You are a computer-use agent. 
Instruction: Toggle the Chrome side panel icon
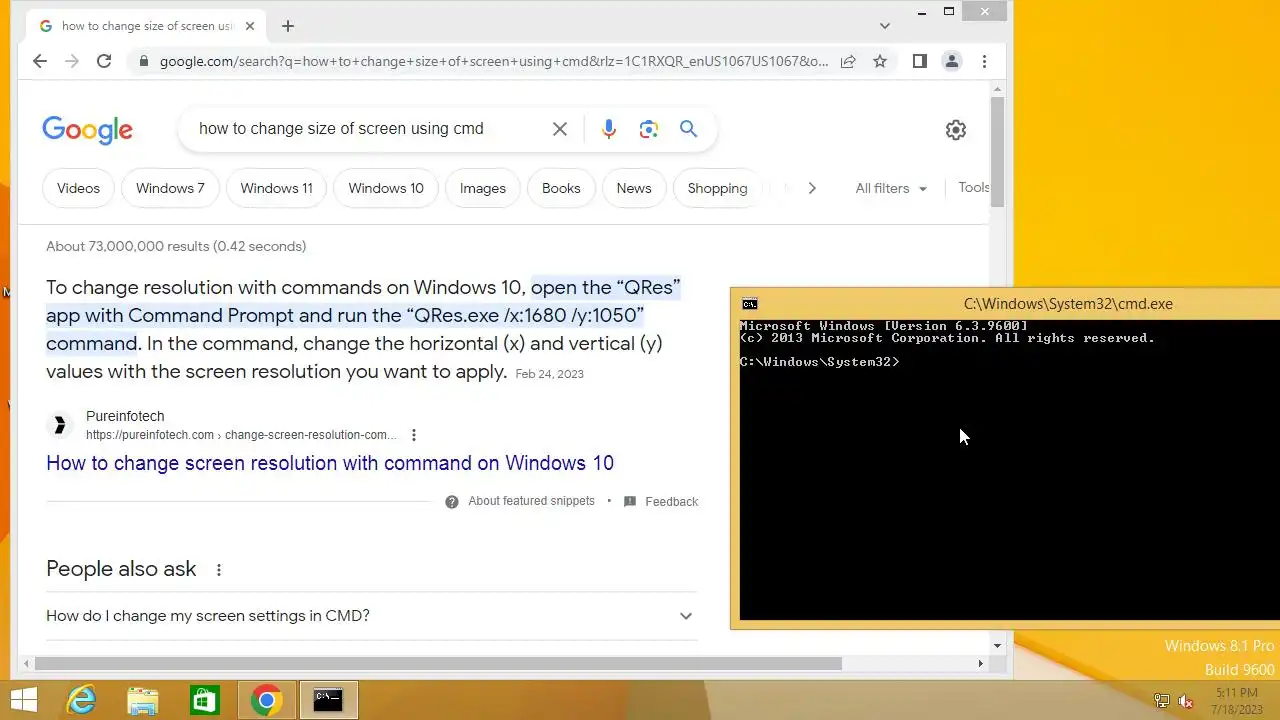click(920, 61)
